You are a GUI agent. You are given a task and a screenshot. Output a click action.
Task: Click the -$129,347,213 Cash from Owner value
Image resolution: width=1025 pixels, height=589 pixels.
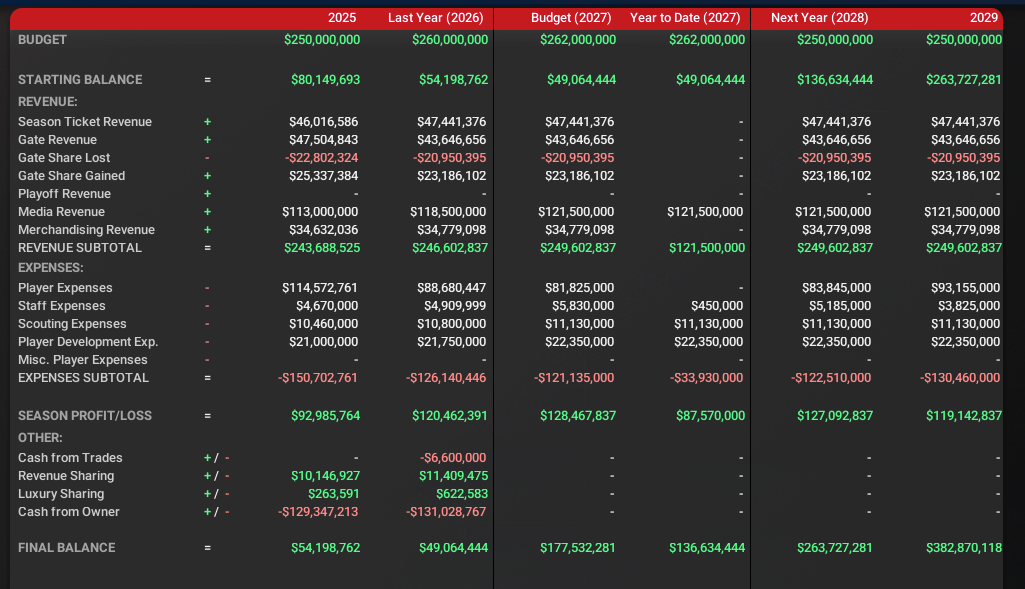pos(318,512)
